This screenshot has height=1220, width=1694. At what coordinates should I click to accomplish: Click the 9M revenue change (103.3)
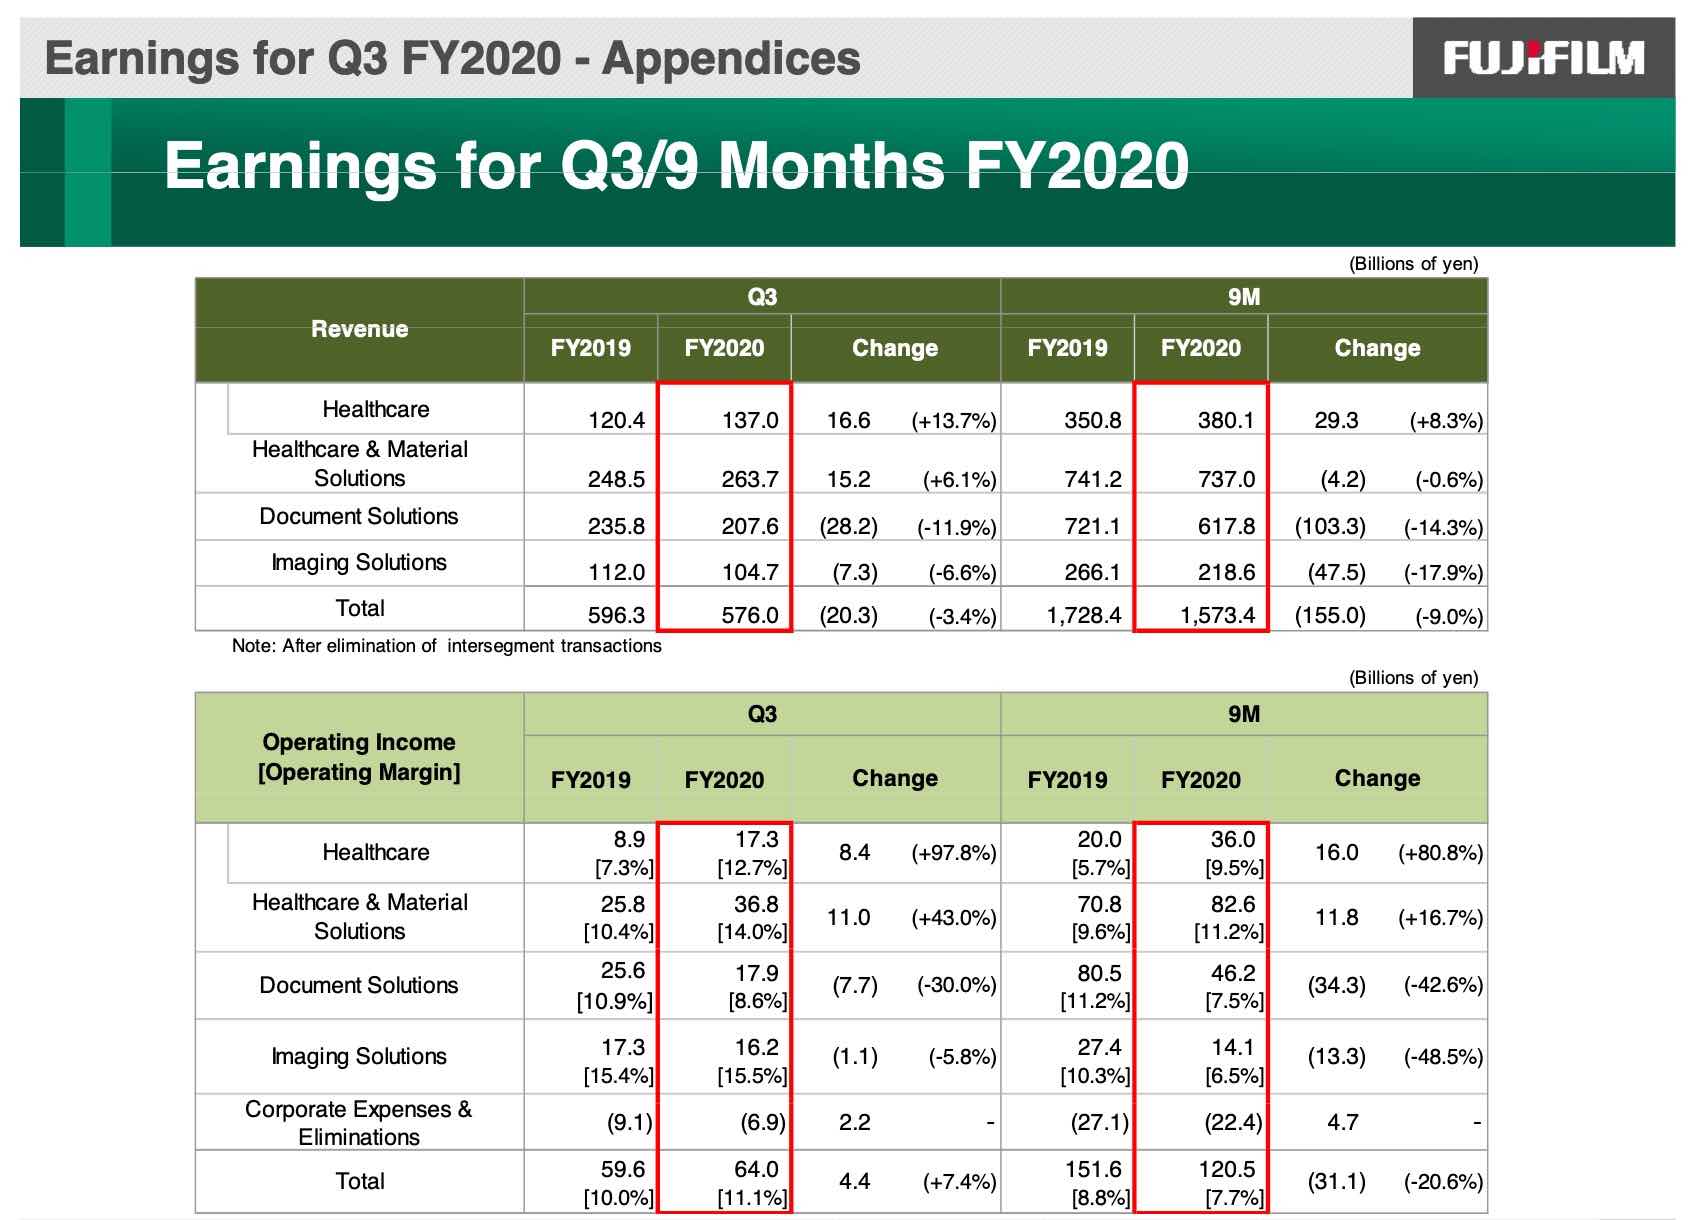[1331, 526]
